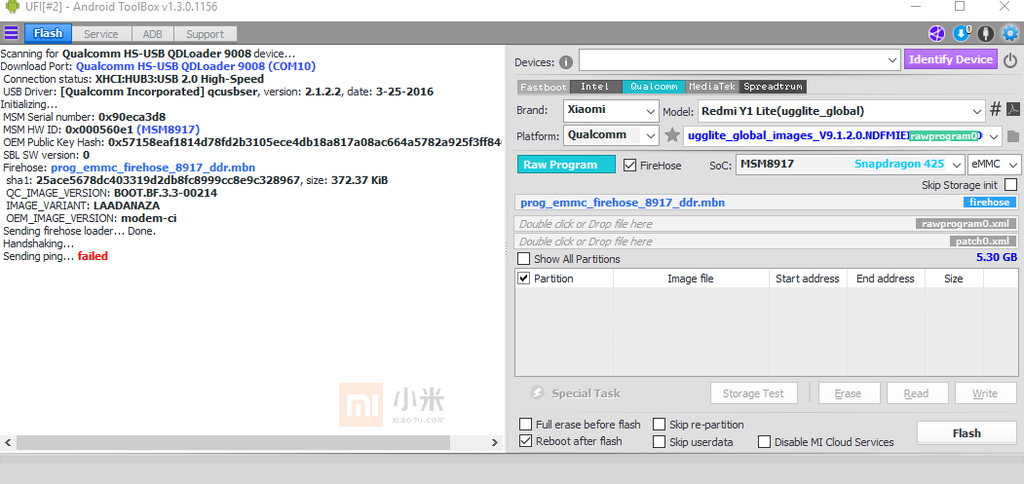Open the ugglite_global_images firmware dropdown

842,136
